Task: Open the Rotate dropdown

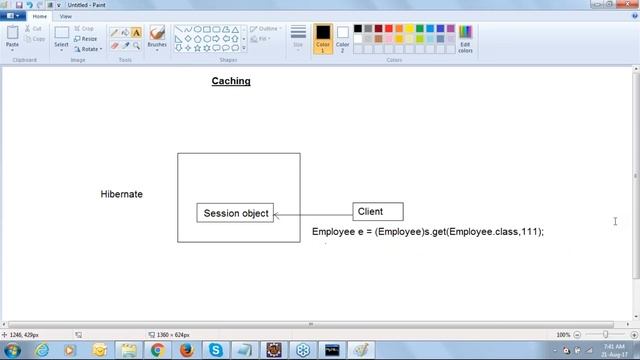Action: coord(88,49)
